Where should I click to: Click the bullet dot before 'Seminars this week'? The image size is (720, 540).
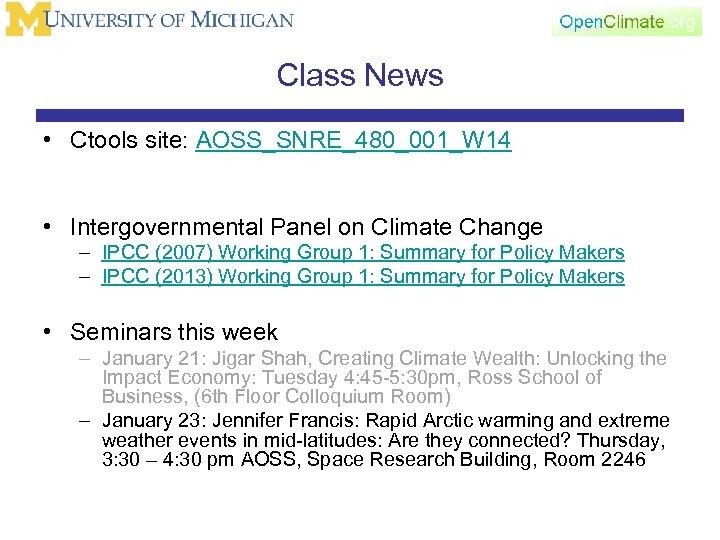tap(48, 332)
